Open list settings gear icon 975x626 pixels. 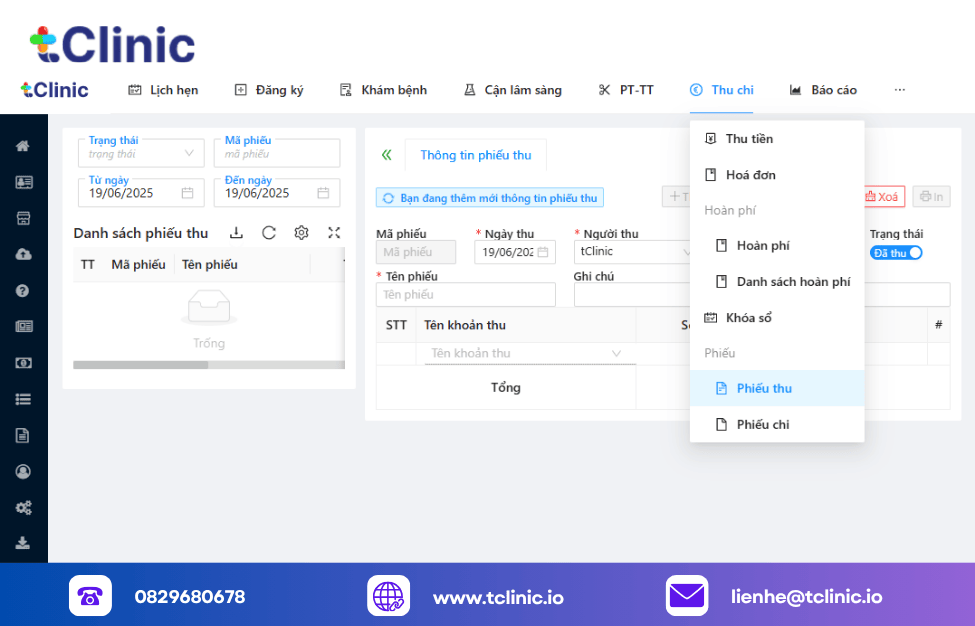point(301,233)
